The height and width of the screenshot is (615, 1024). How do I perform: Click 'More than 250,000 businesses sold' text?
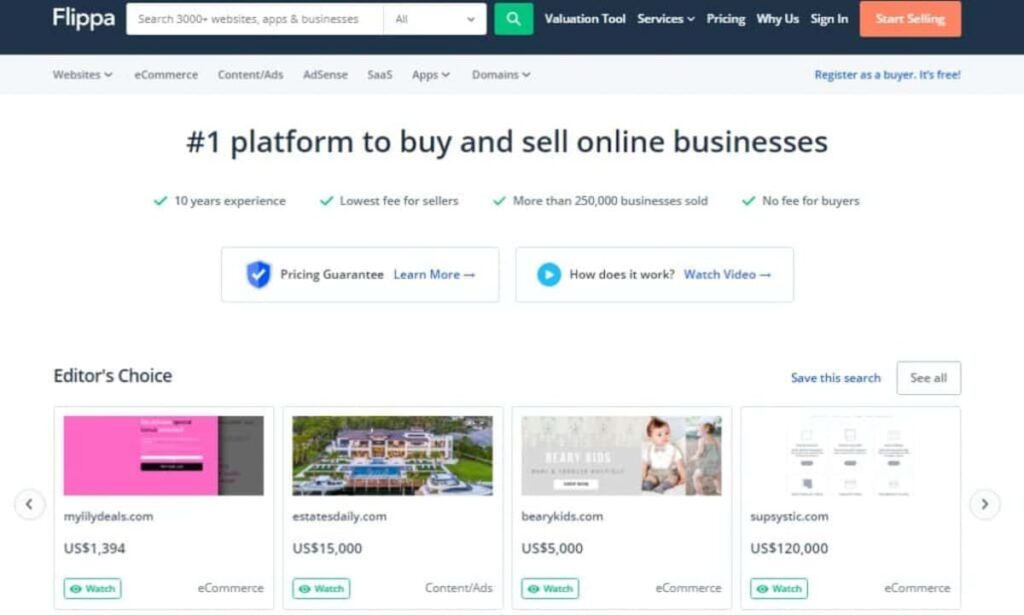pyautogui.click(x=610, y=200)
